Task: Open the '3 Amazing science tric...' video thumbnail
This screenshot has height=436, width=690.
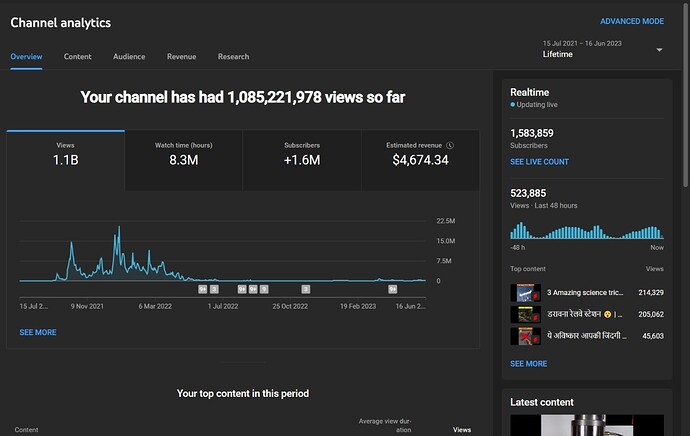Action: pos(525,293)
